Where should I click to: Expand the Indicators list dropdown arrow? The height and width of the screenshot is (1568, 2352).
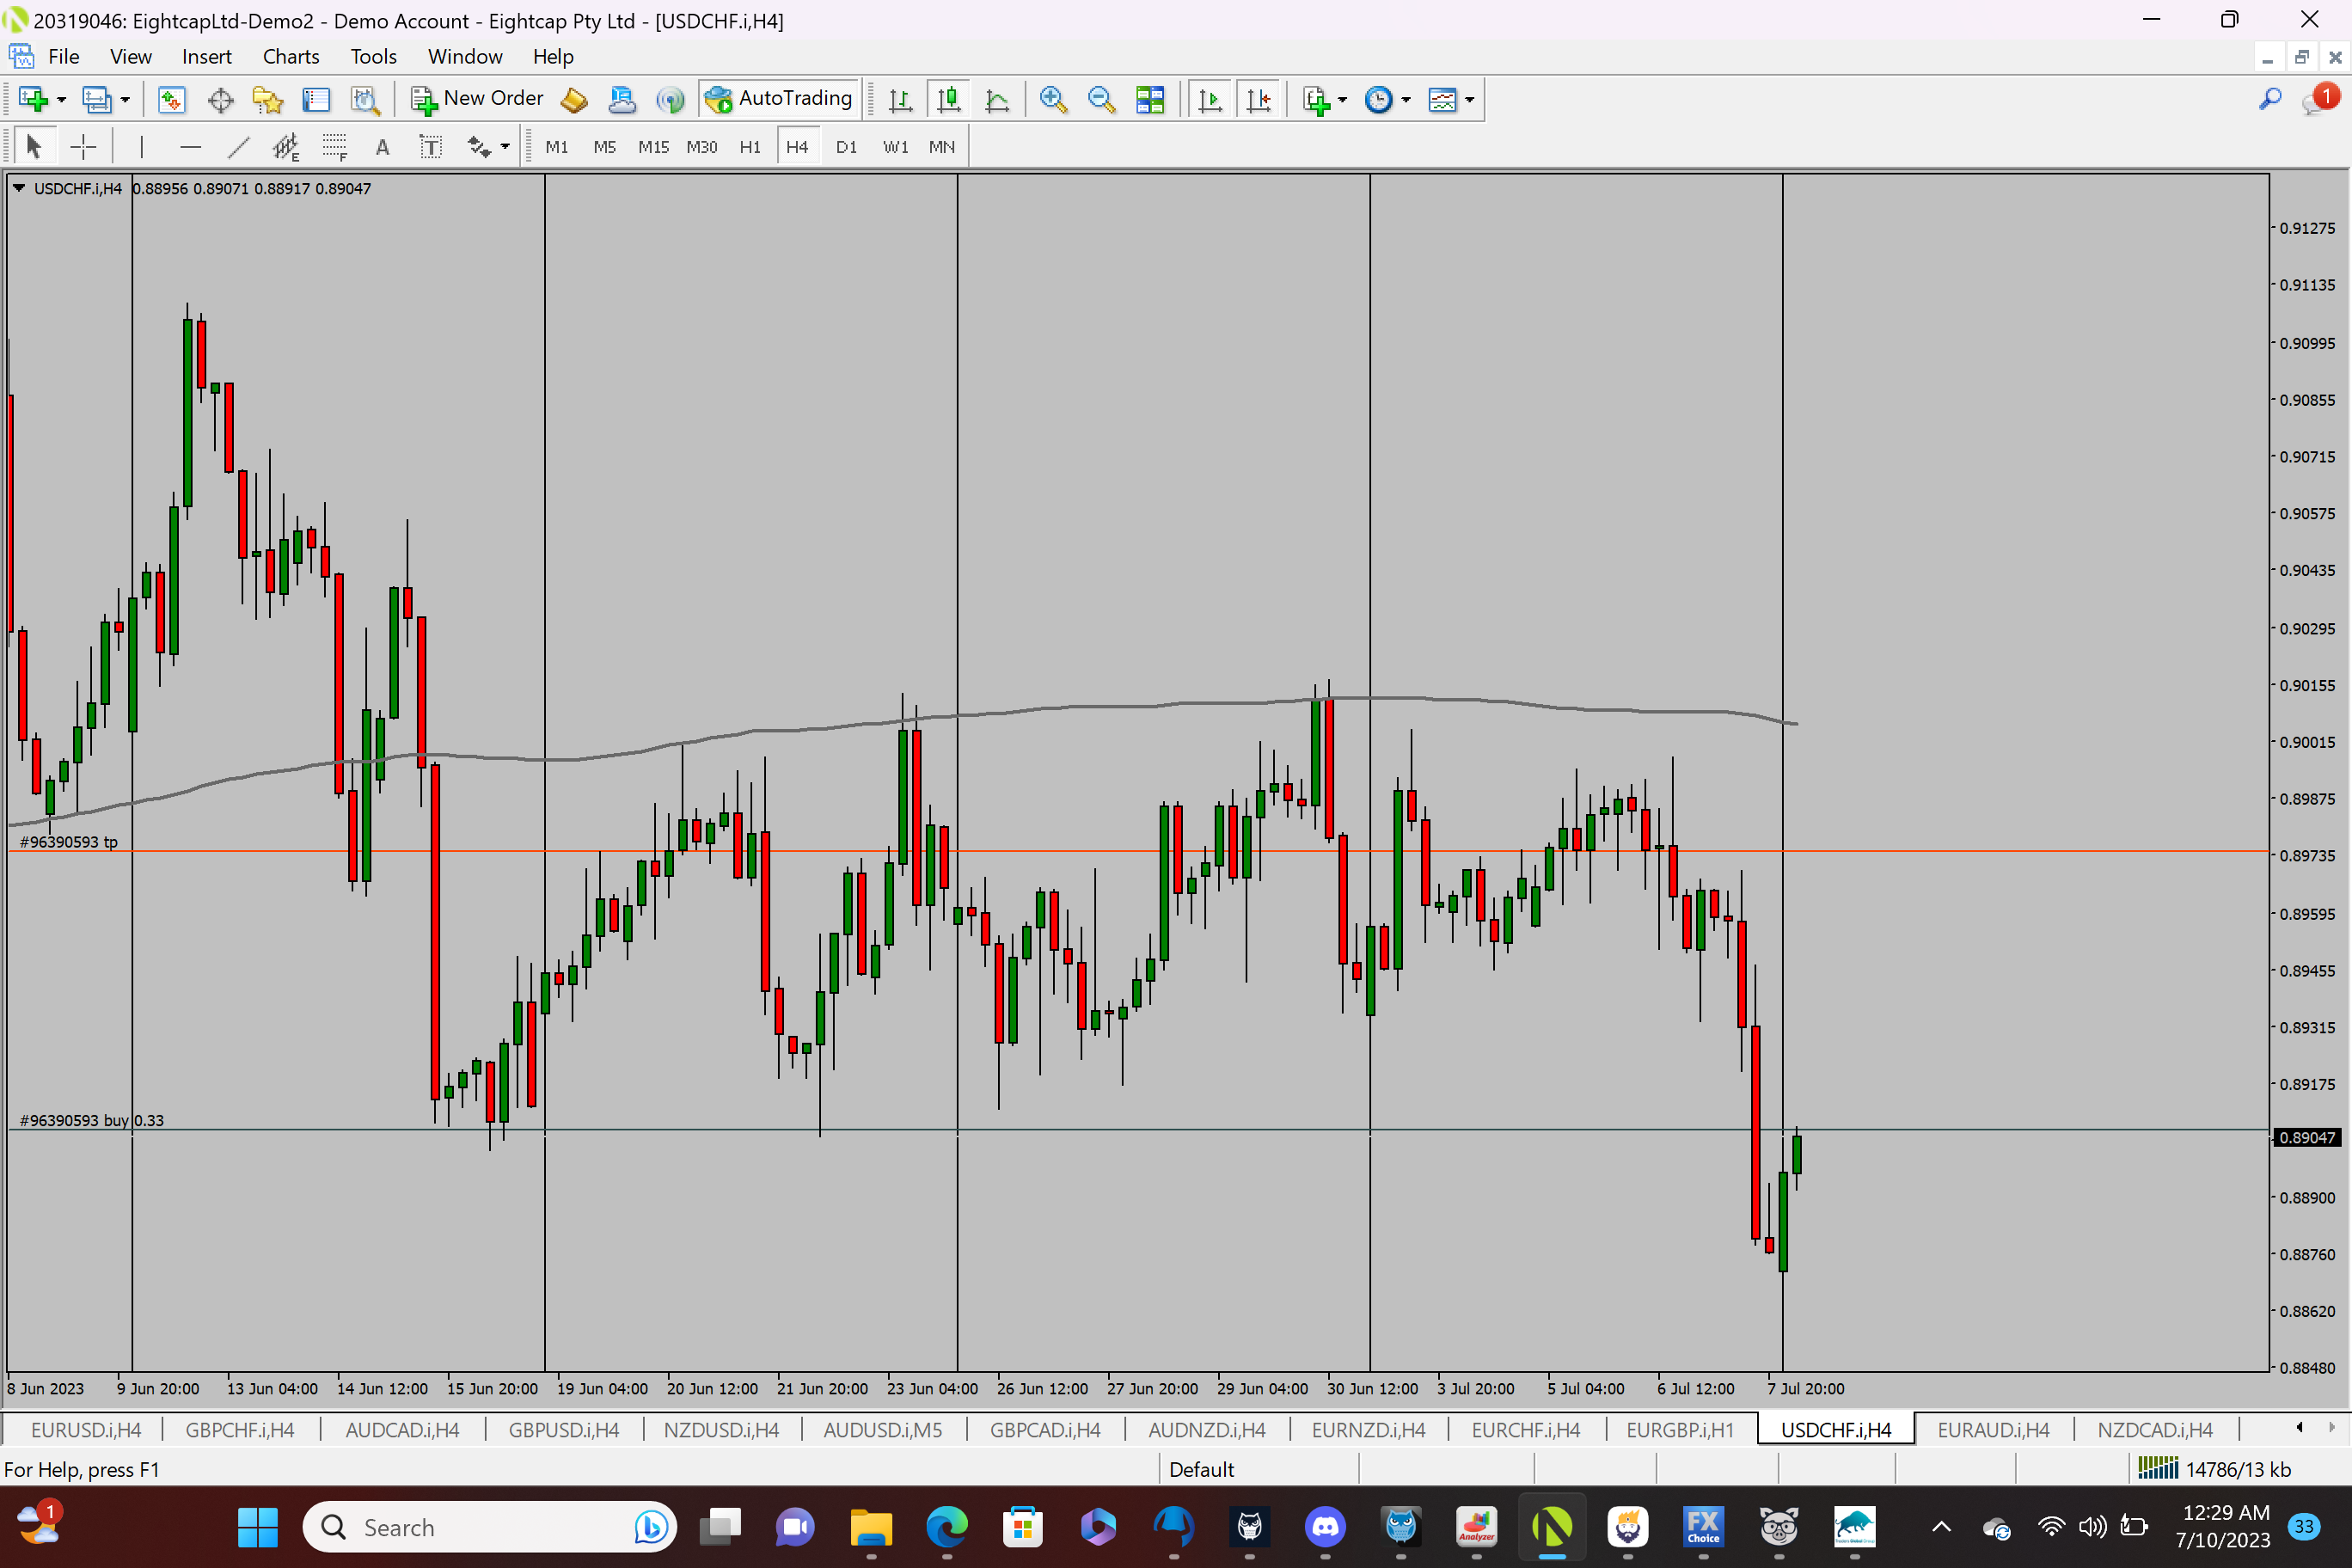pos(1343,99)
